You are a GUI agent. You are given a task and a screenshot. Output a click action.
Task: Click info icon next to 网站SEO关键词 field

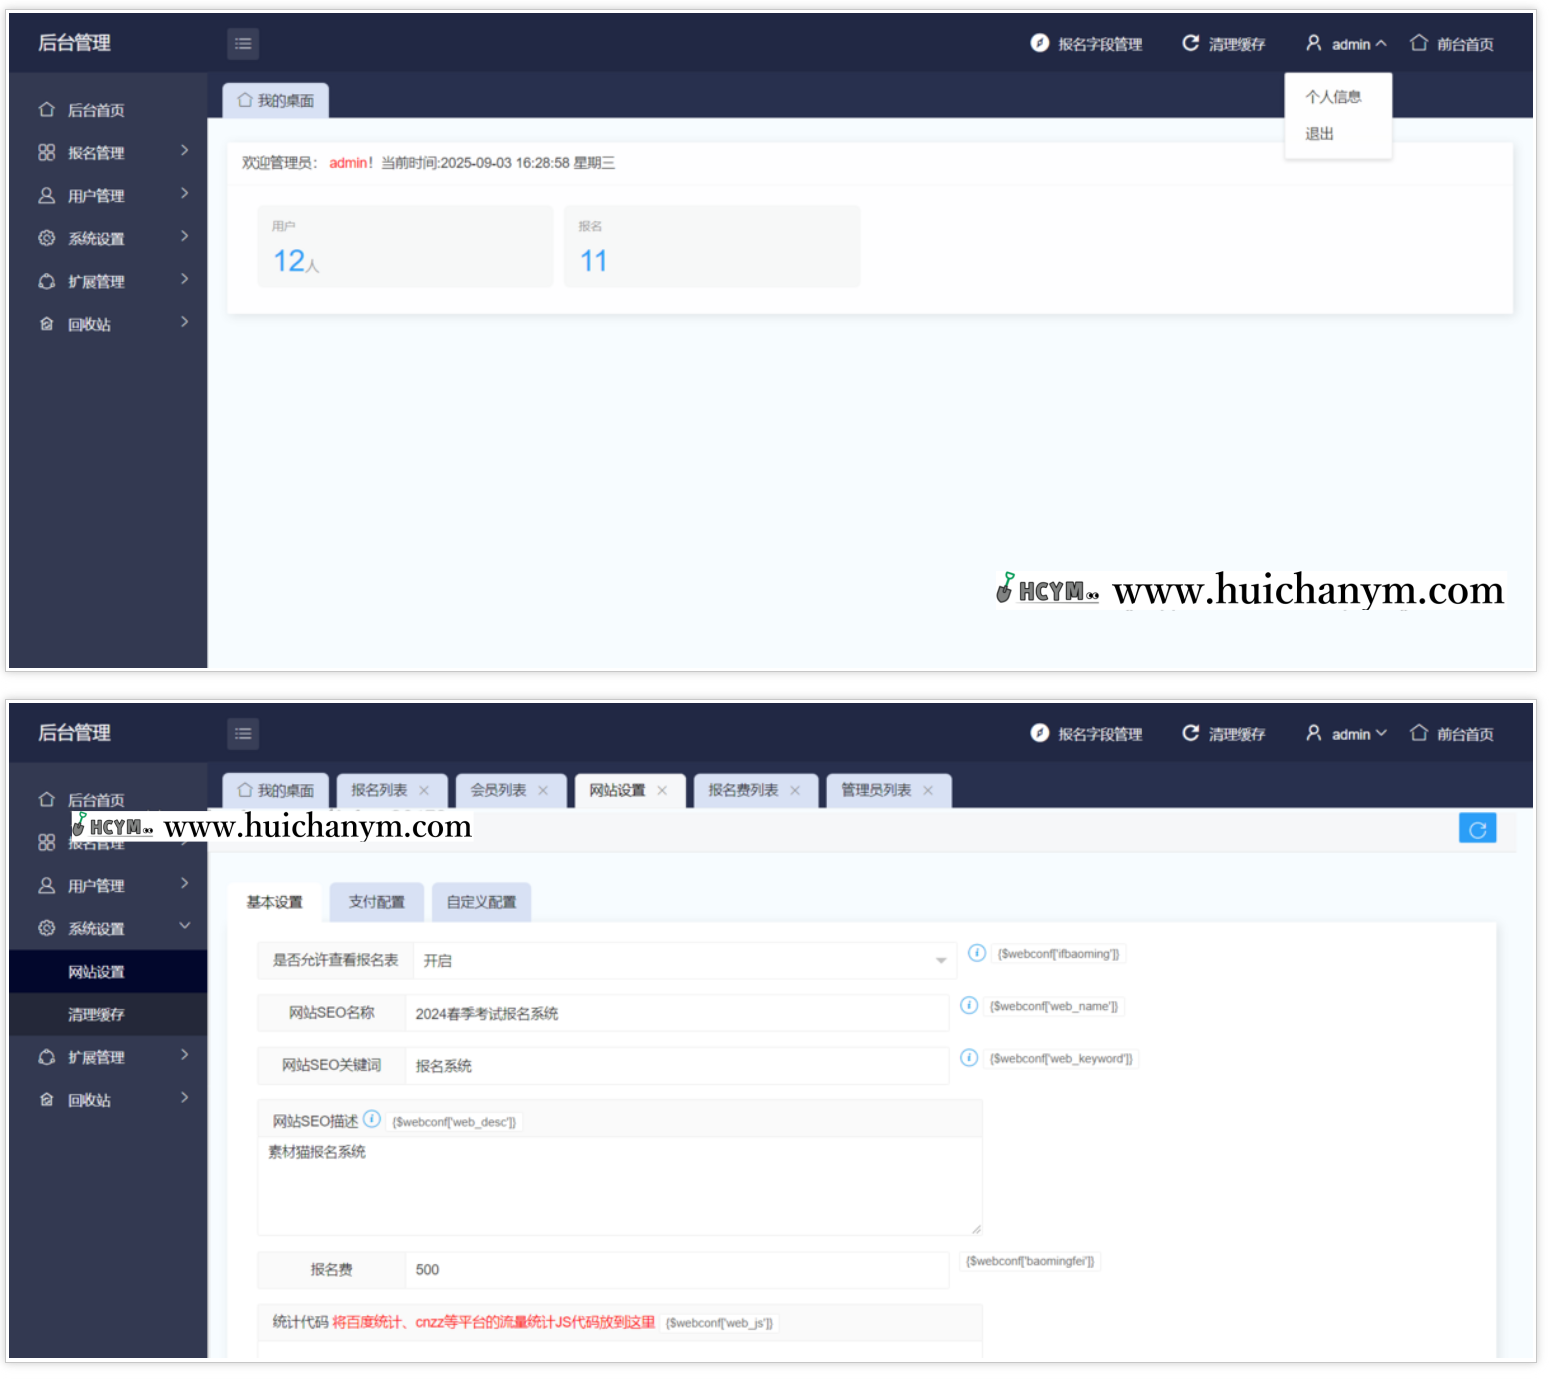point(968,1058)
